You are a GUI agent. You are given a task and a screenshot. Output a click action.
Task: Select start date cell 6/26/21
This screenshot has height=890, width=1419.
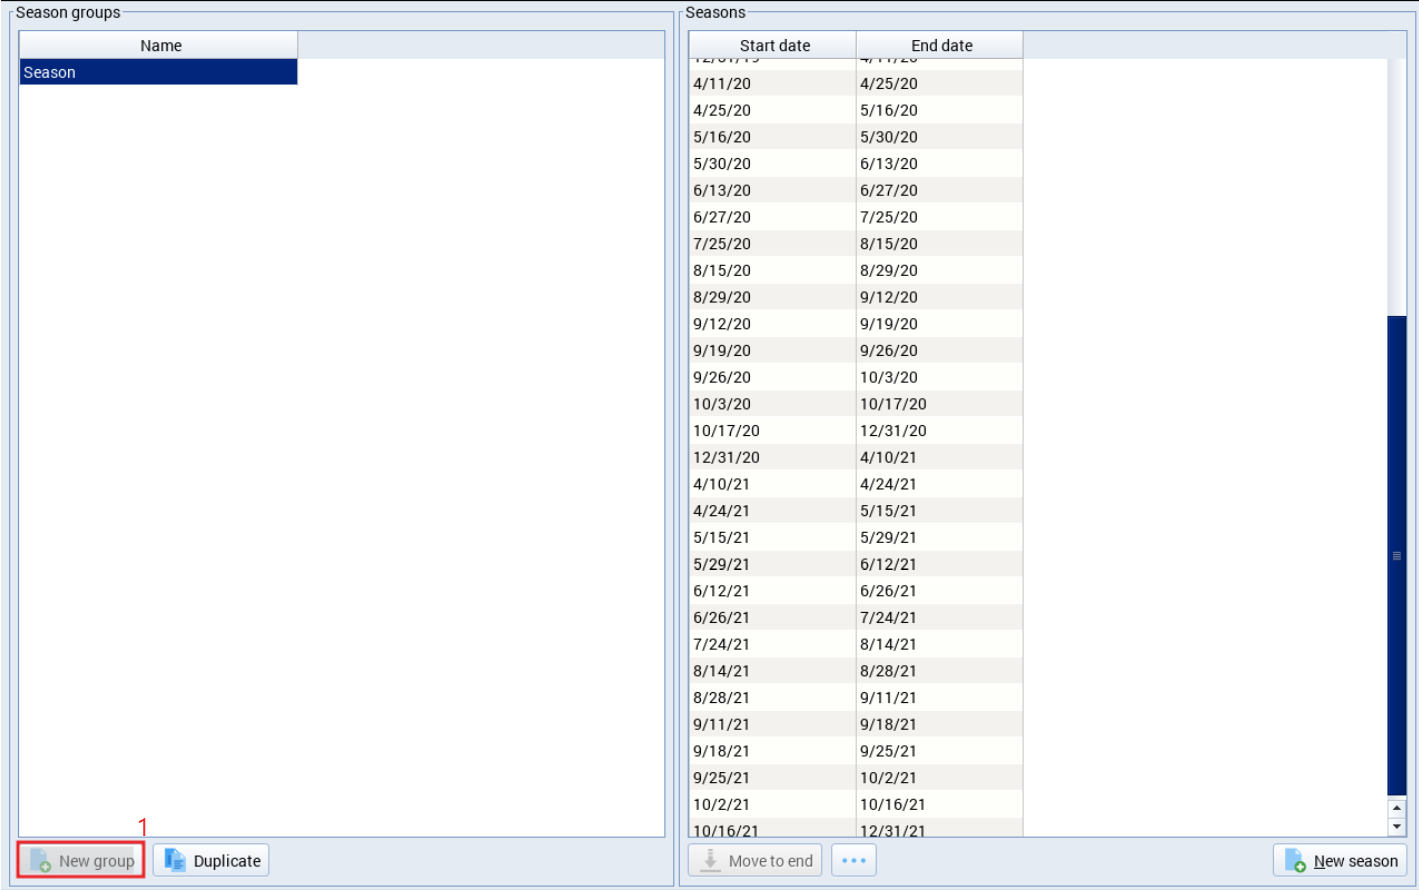tap(772, 617)
